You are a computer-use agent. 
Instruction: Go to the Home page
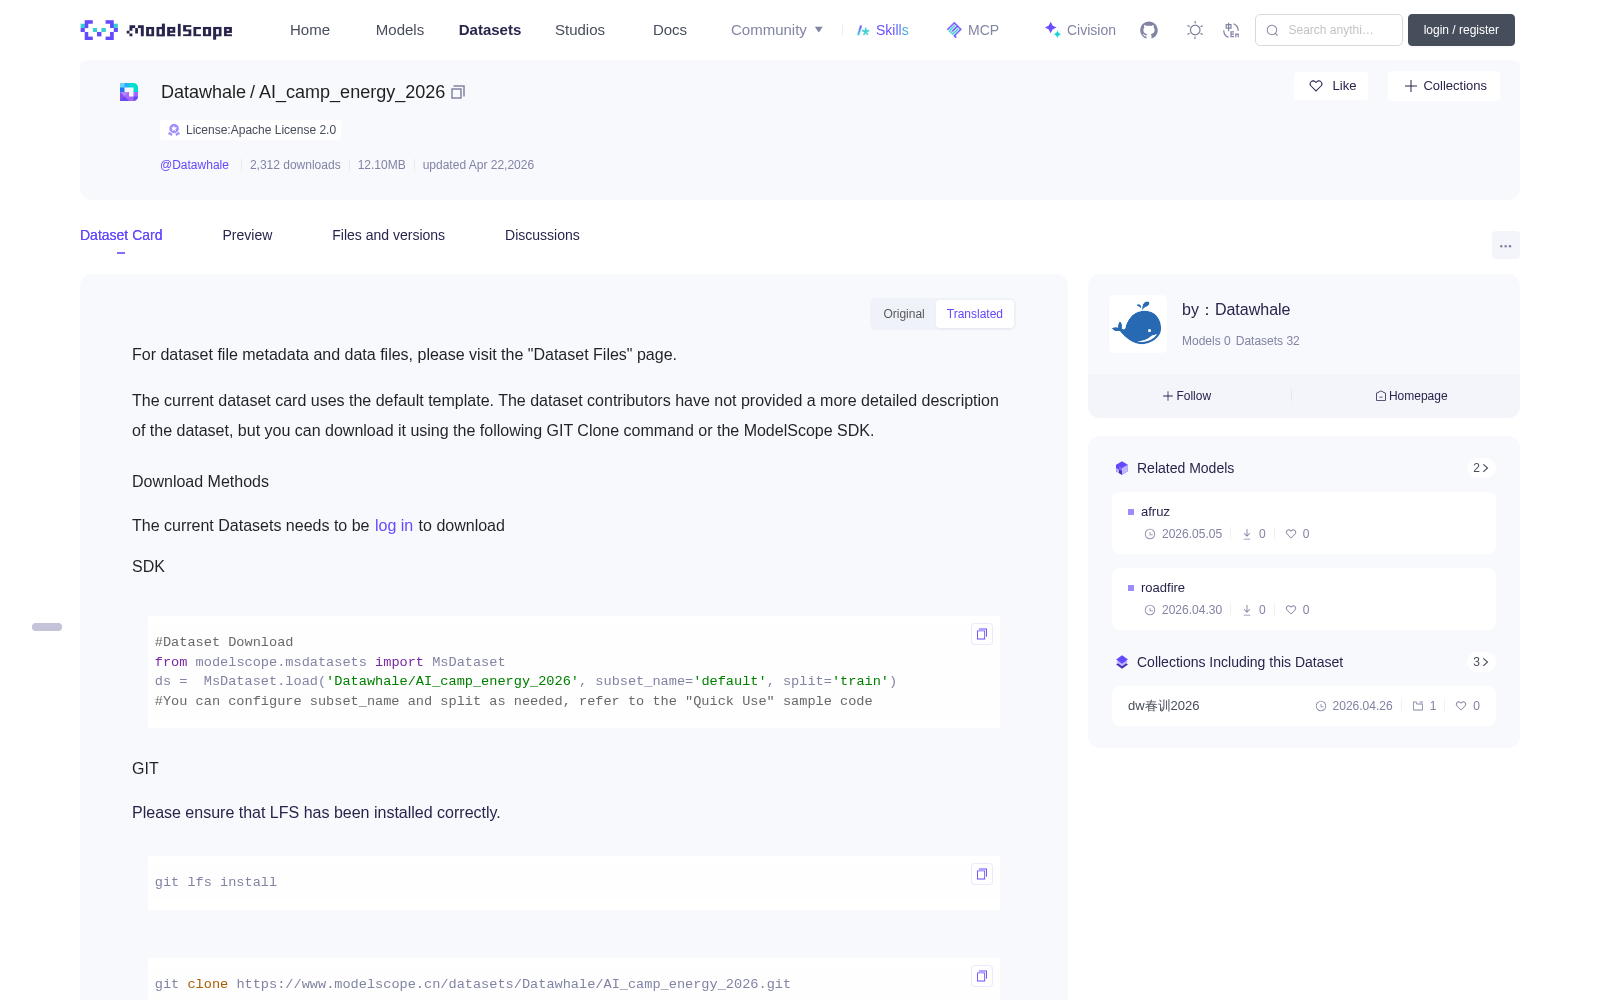coord(310,30)
